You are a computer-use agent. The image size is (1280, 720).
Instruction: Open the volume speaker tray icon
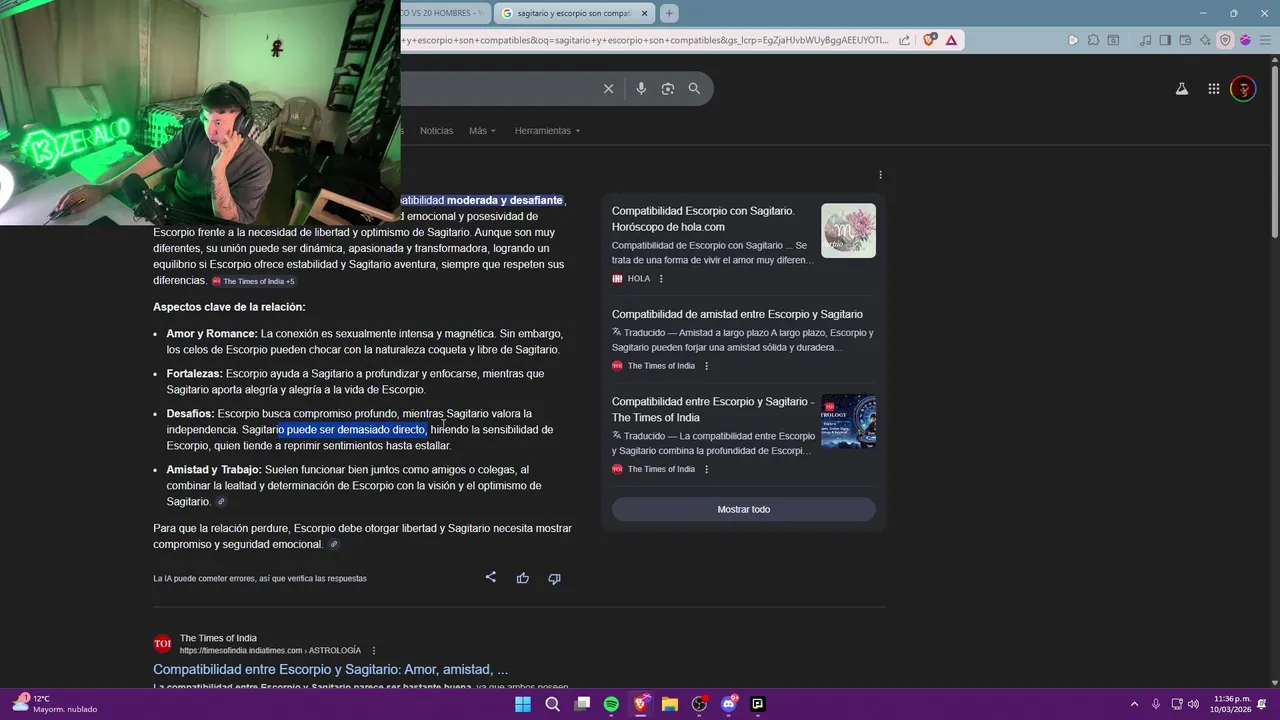1193,704
